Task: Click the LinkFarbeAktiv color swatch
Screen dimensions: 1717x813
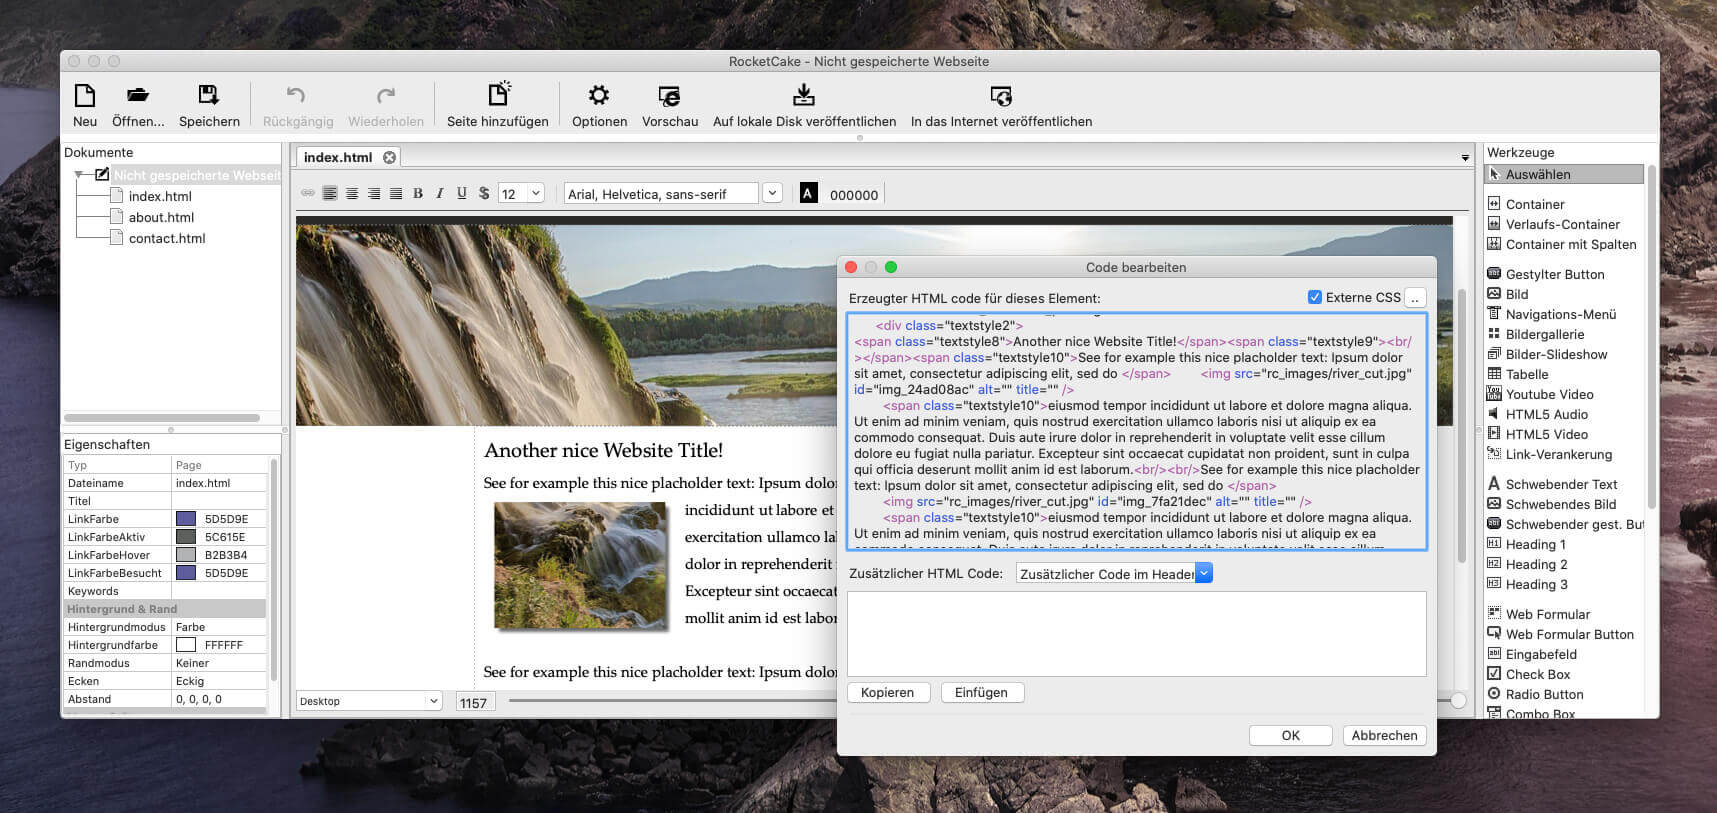Action: point(186,537)
